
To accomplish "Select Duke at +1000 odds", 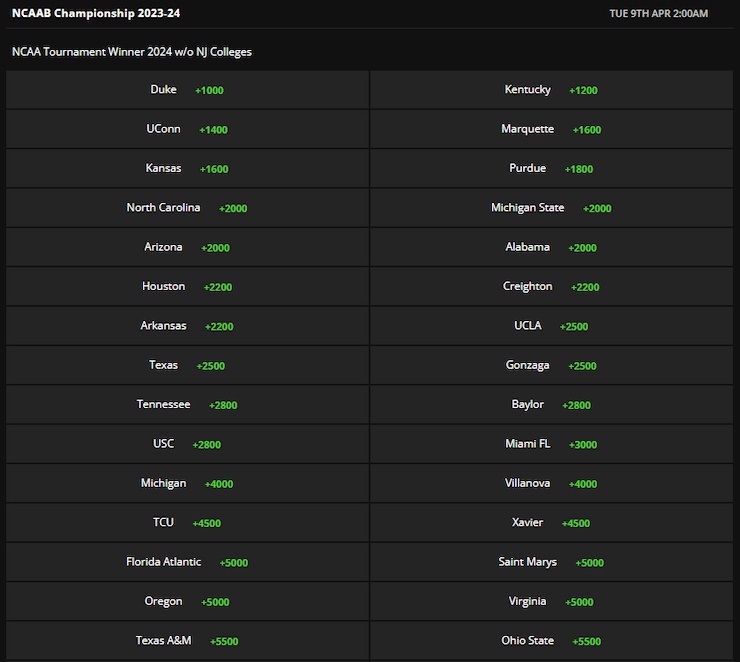I will click(x=187, y=90).
